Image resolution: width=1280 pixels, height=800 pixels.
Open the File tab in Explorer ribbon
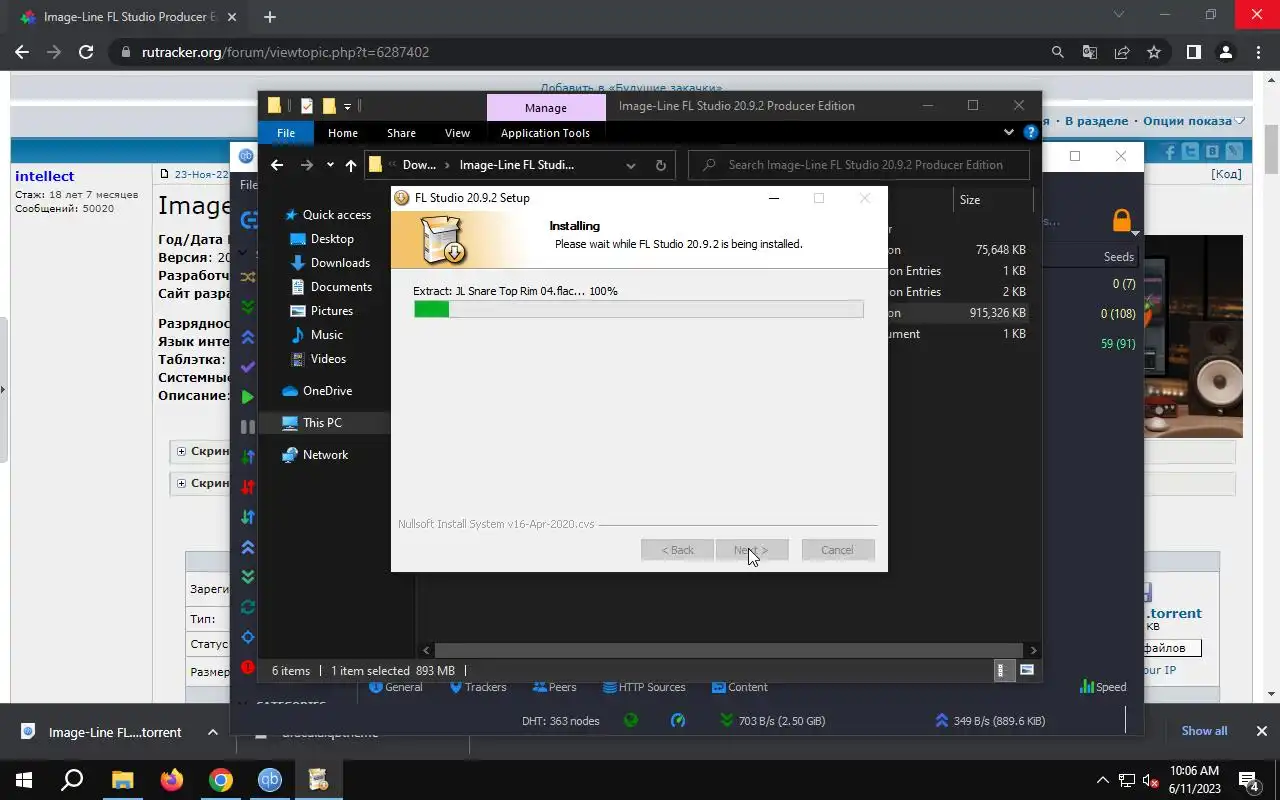(x=286, y=133)
